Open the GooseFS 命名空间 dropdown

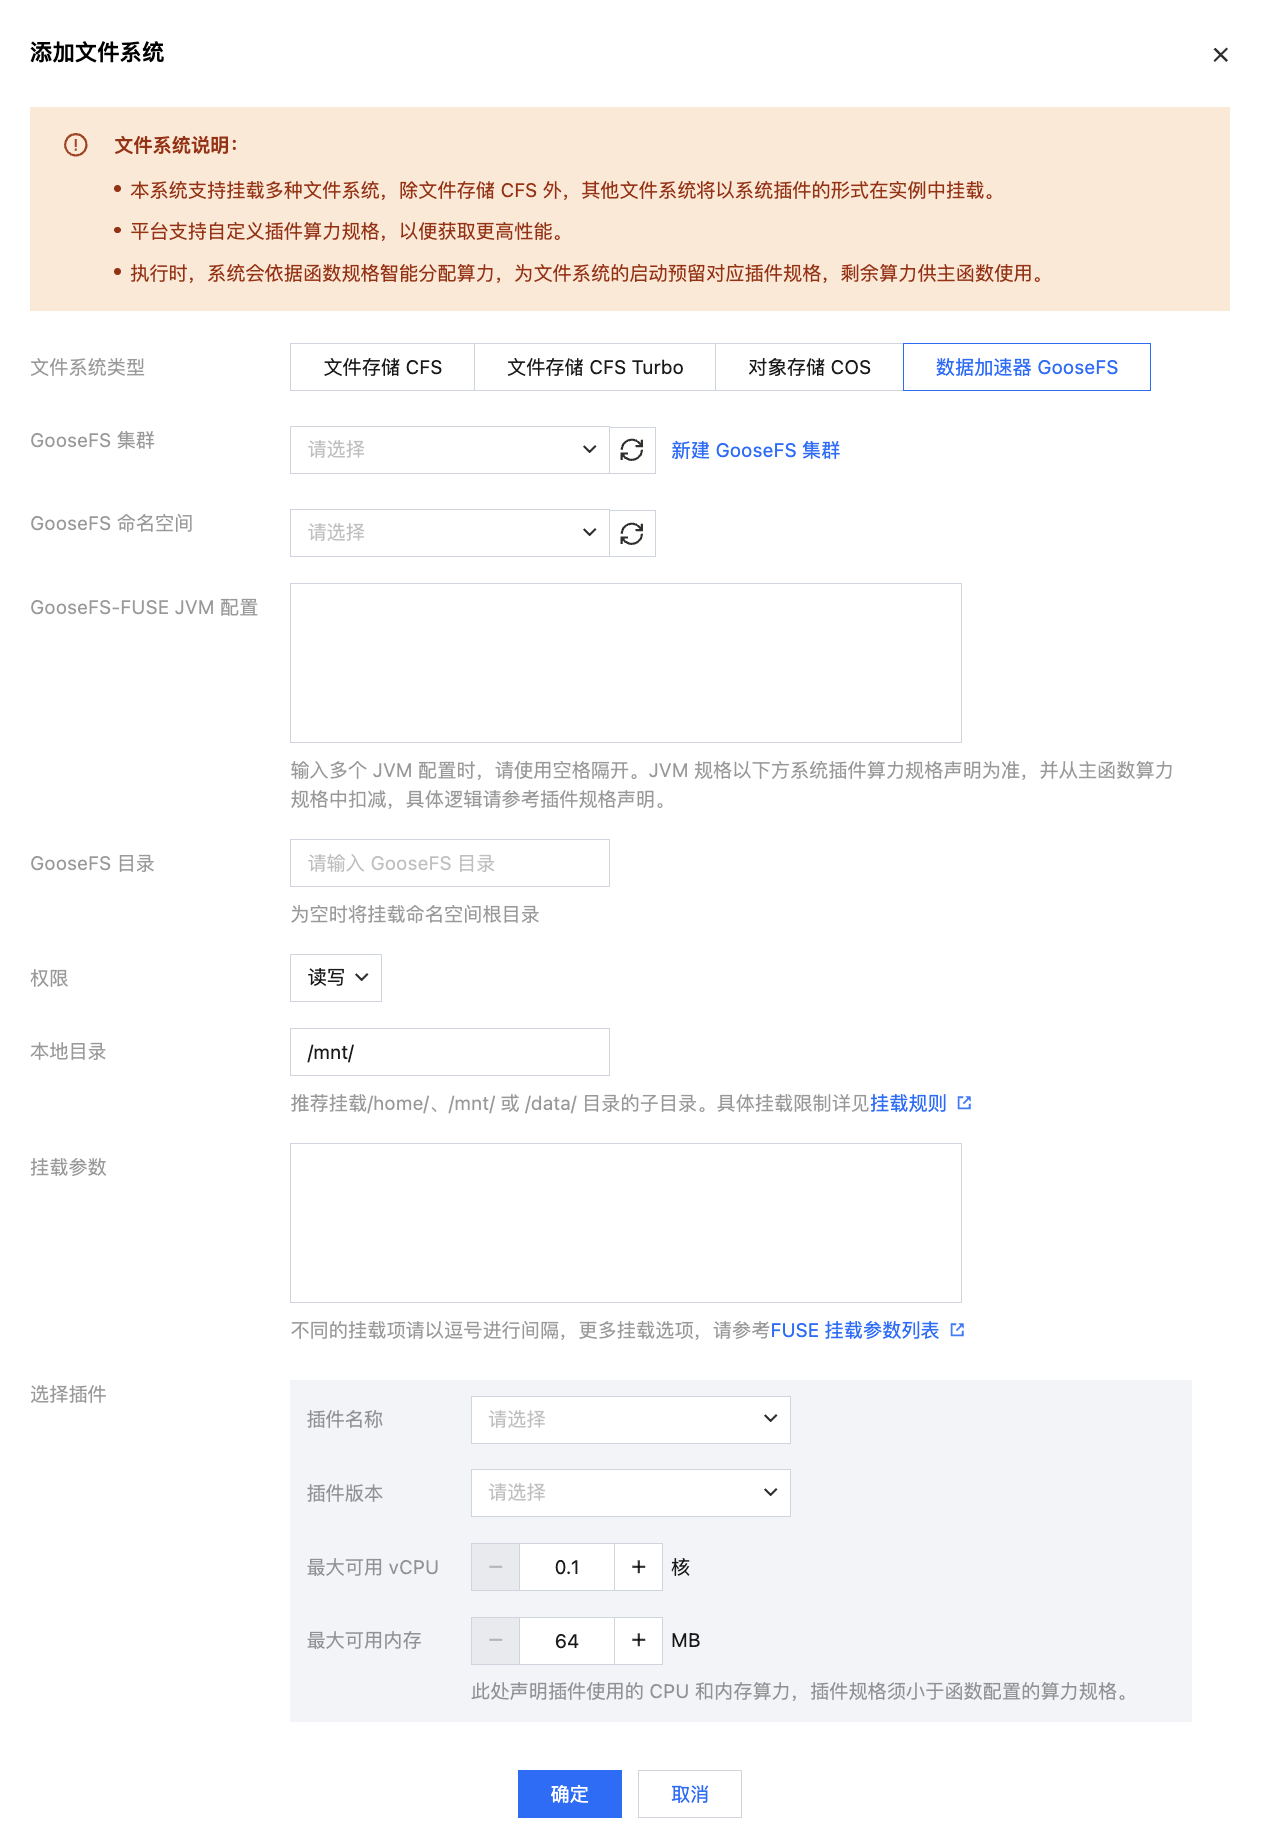pyautogui.click(x=450, y=533)
